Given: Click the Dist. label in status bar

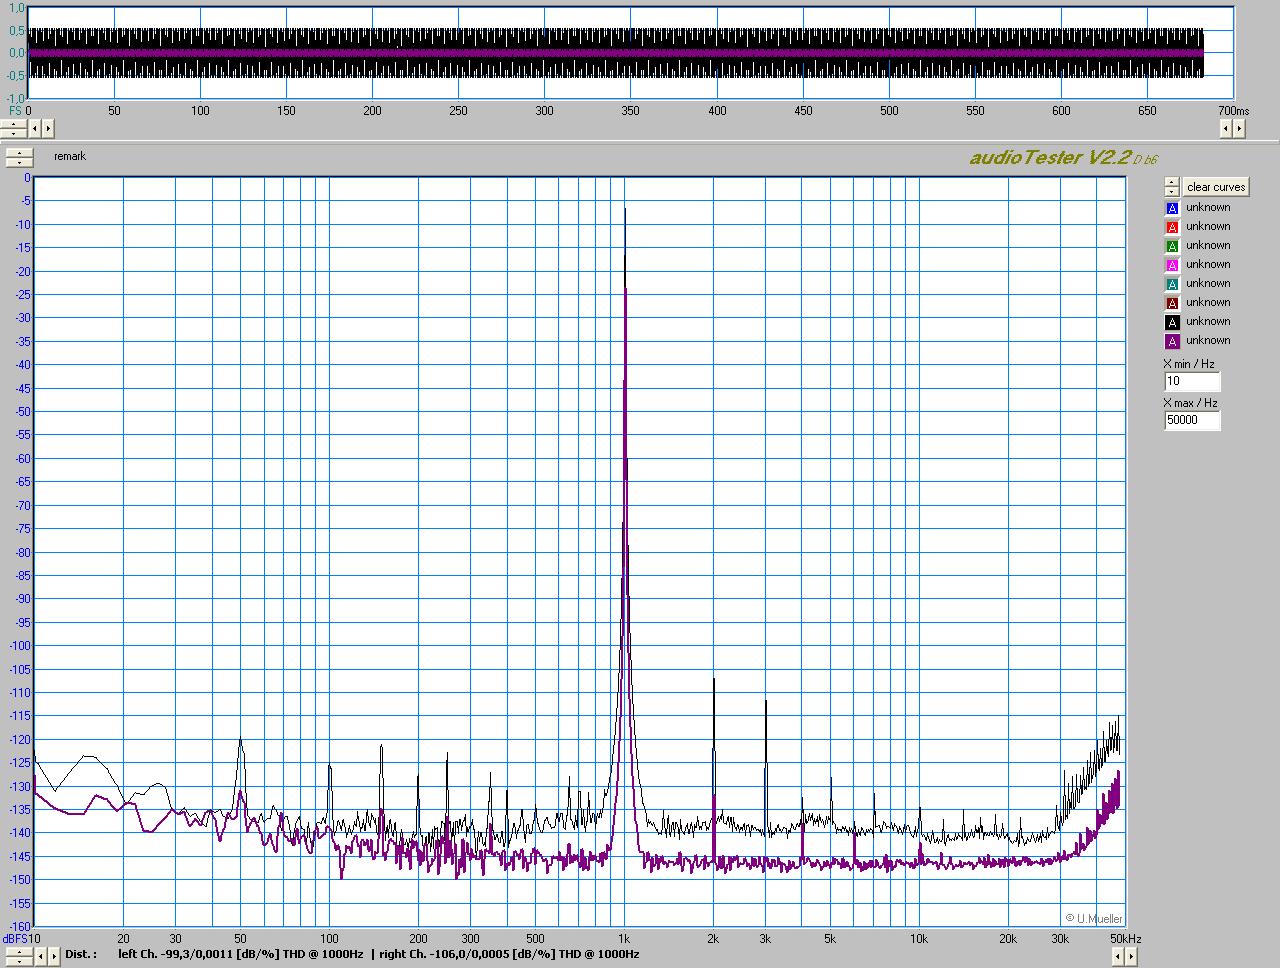Looking at the screenshot, I should [x=81, y=954].
